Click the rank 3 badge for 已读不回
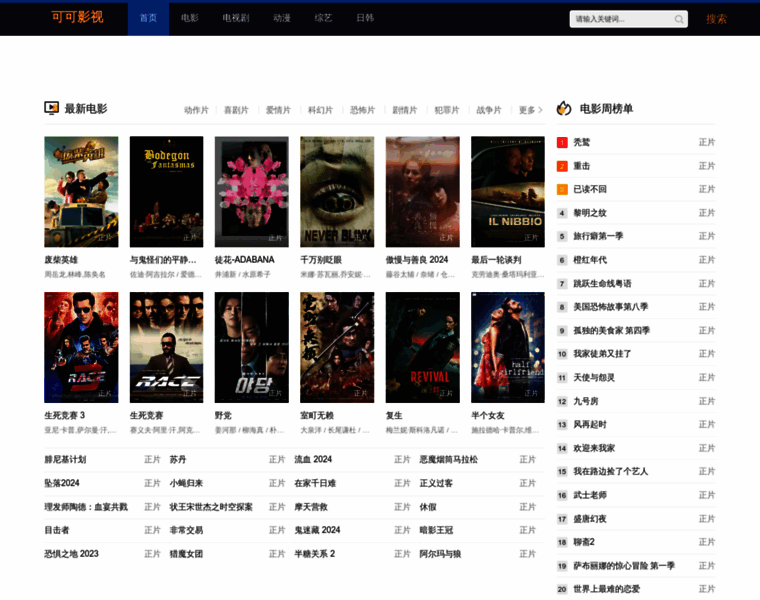The width and height of the screenshot is (760, 600). click(x=562, y=189)
